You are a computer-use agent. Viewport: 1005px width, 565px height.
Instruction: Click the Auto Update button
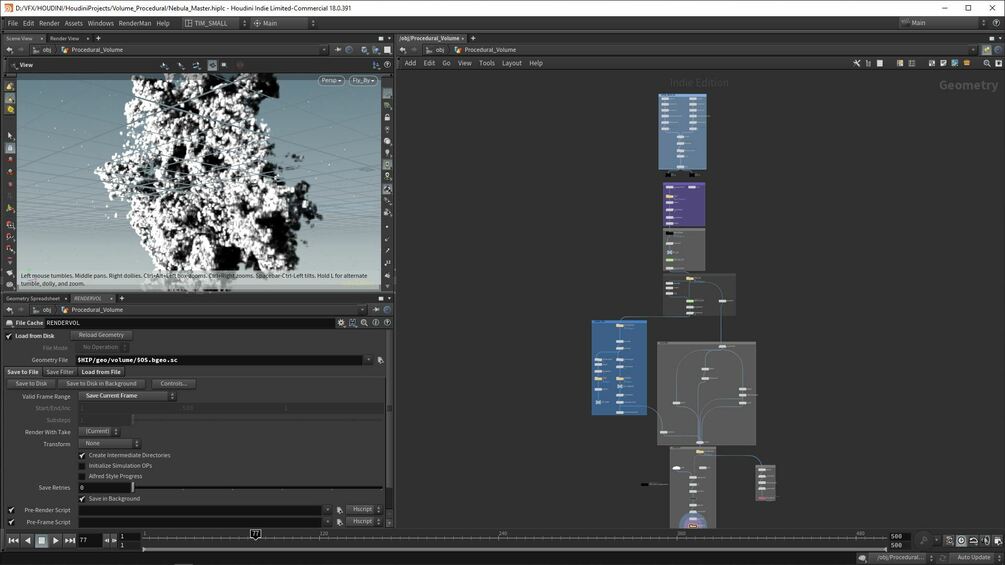[973, 557]
